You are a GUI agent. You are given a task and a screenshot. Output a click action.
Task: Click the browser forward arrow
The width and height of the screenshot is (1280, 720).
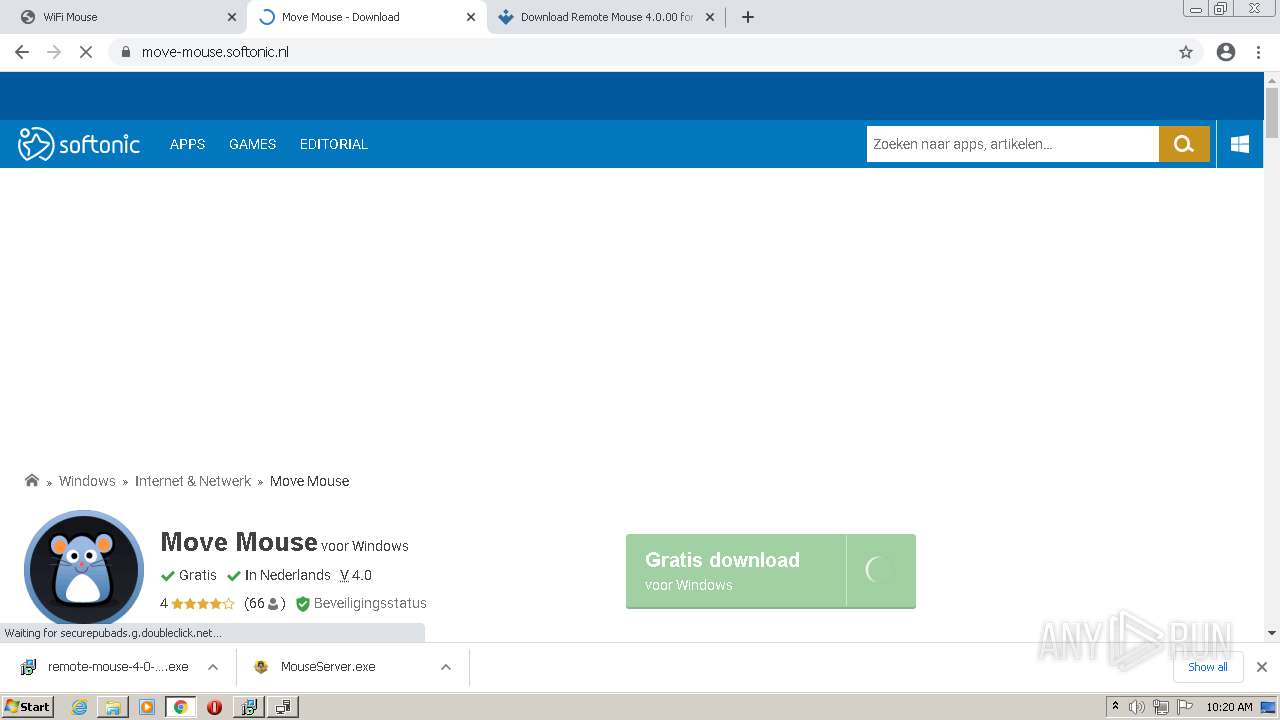[x=54, y=52]
